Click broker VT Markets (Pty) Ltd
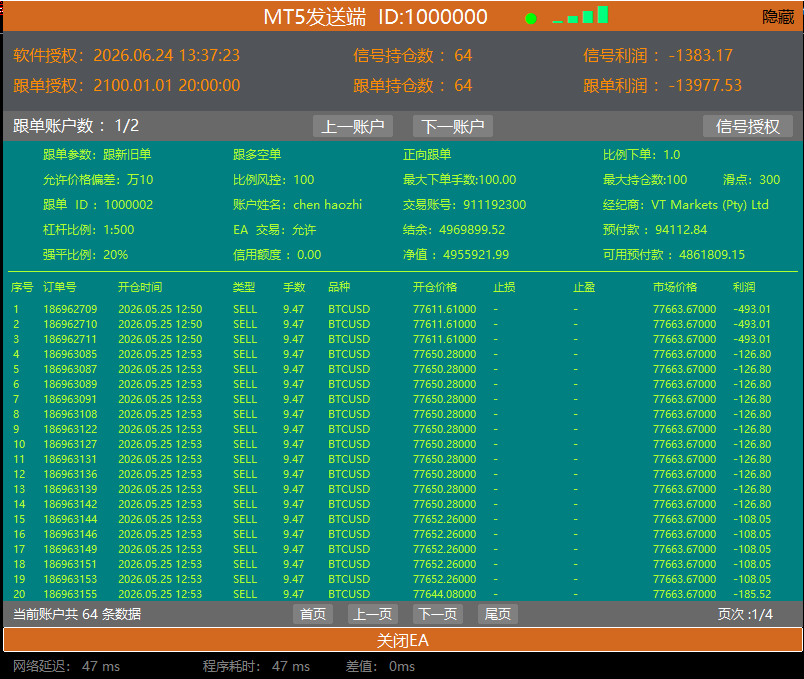The image size is (804, 679). coord(710,205)
